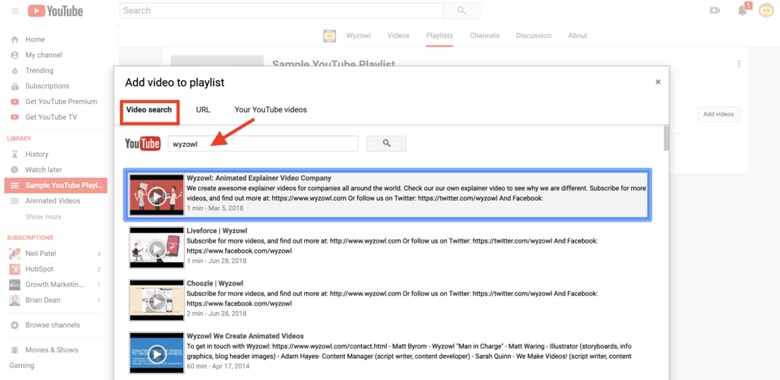Open the hamburger guide menu icon

tap(15, 10)
